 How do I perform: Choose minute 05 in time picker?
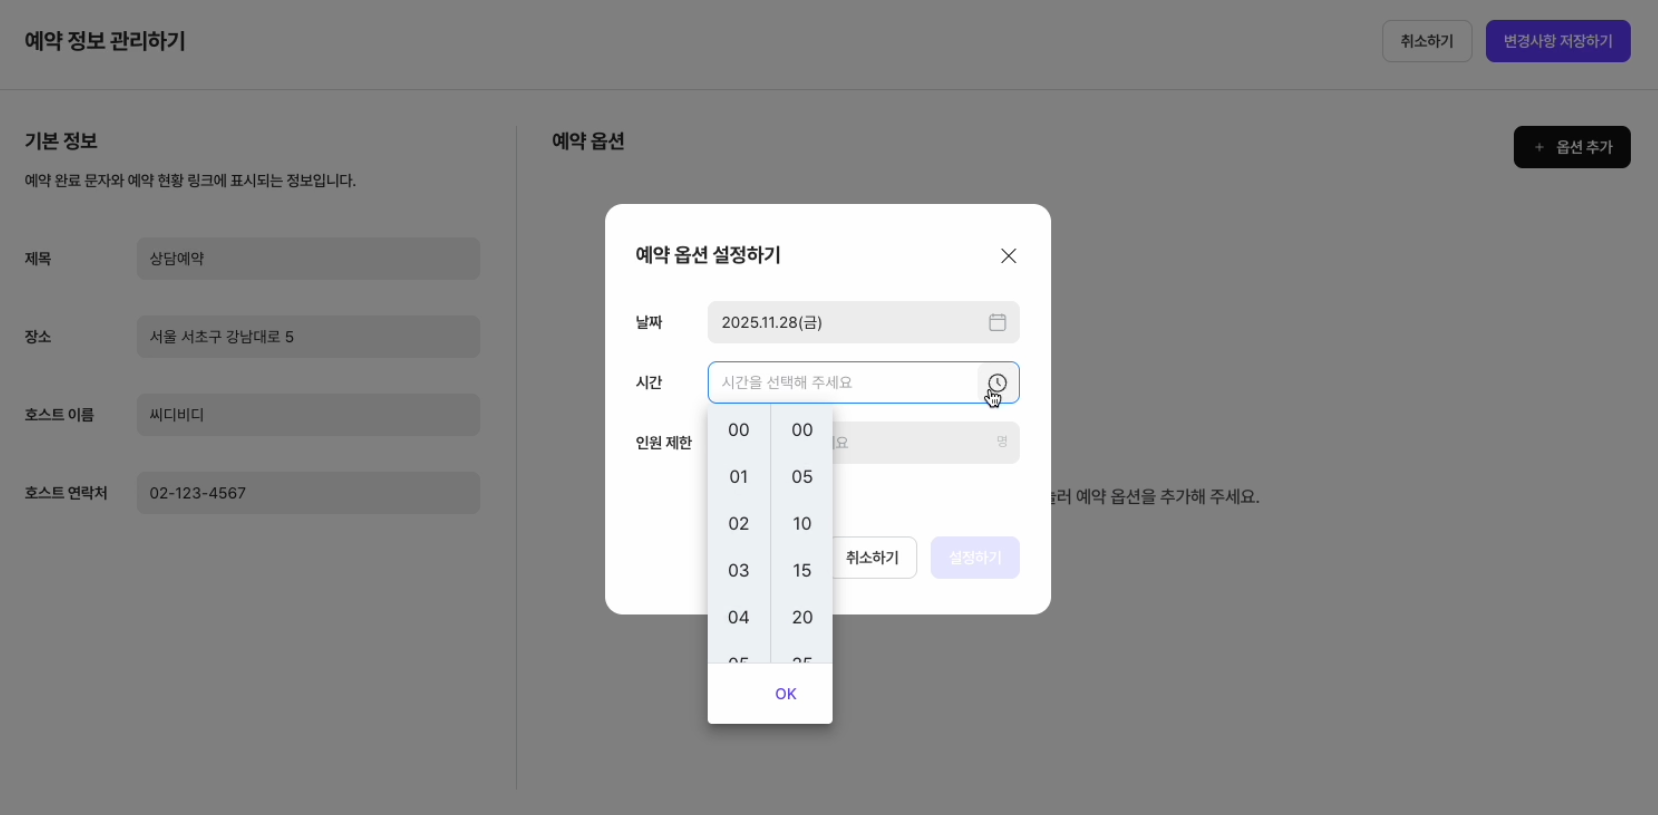[x=802, y=477]
